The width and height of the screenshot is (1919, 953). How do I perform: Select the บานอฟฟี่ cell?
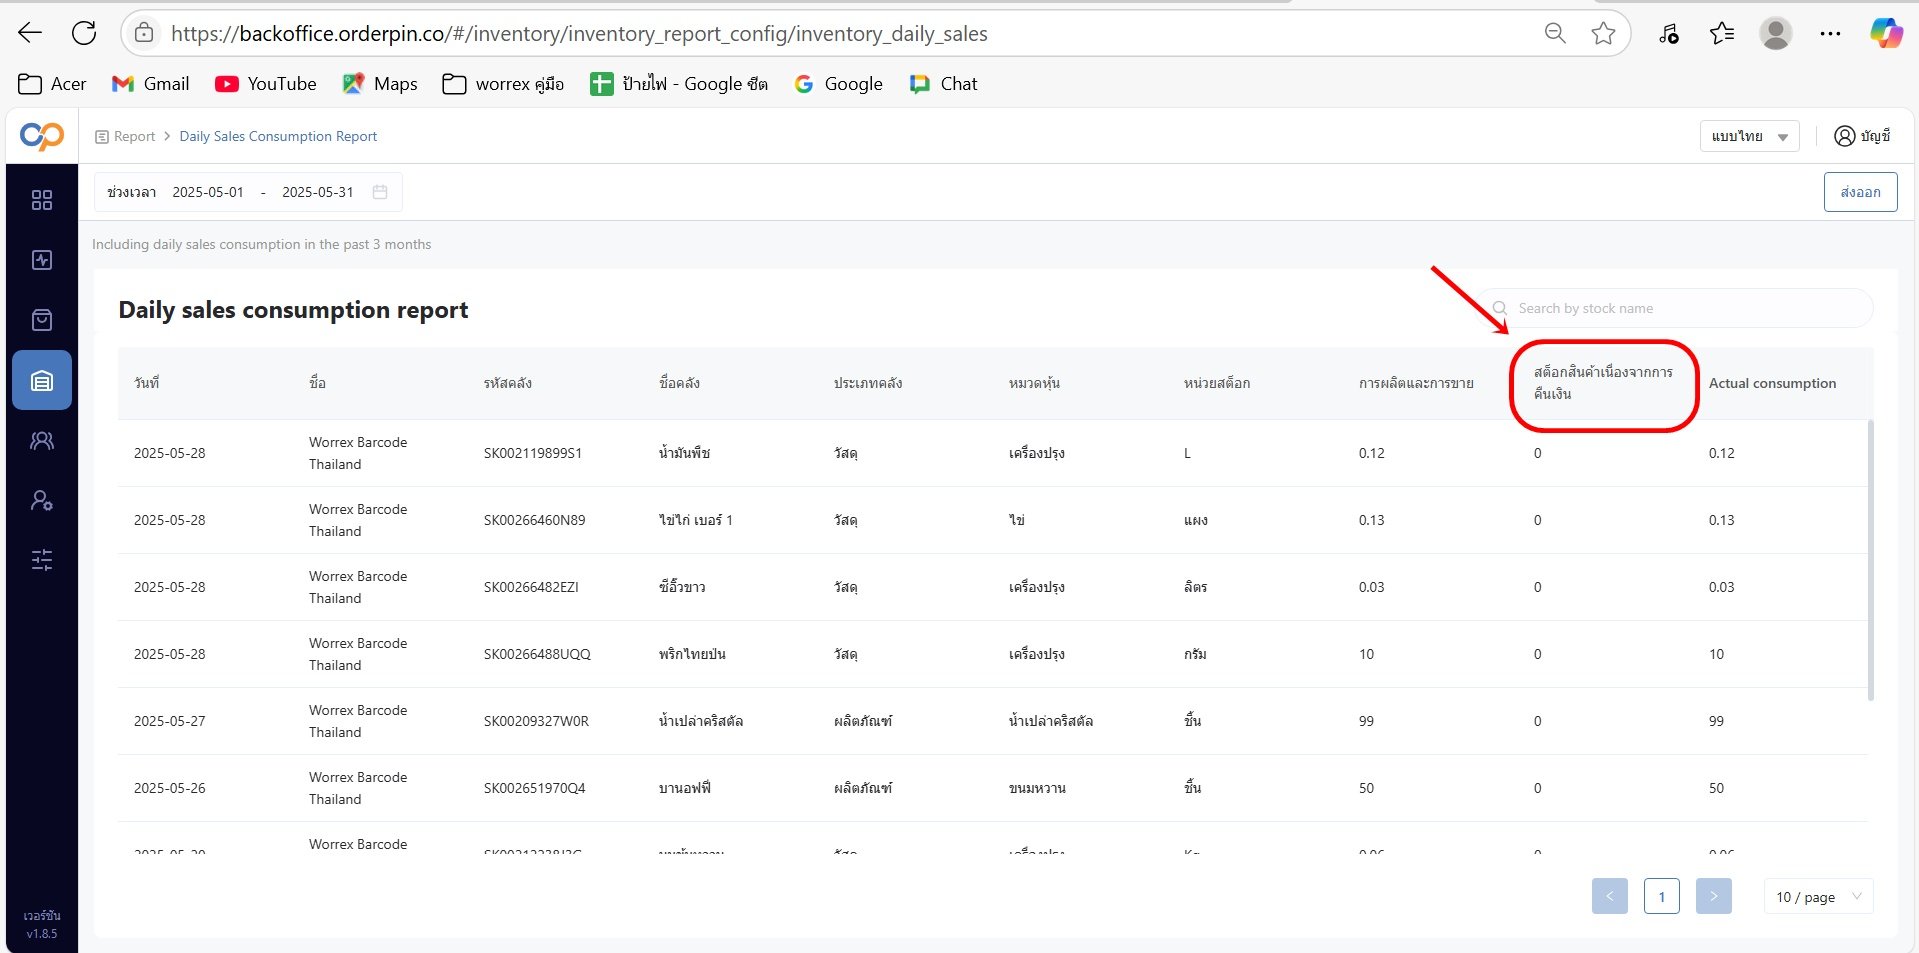pyautogui.click(x=684, y=788)
